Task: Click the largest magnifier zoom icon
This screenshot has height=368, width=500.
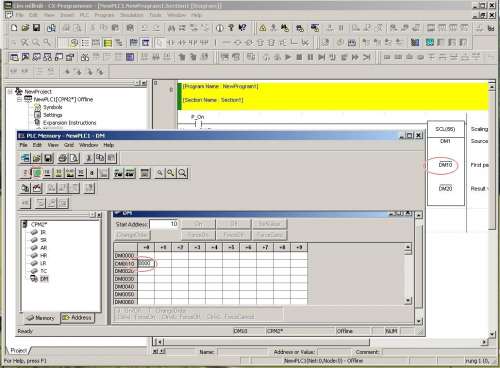Action: pyautogui.click(x=182, y=173)
